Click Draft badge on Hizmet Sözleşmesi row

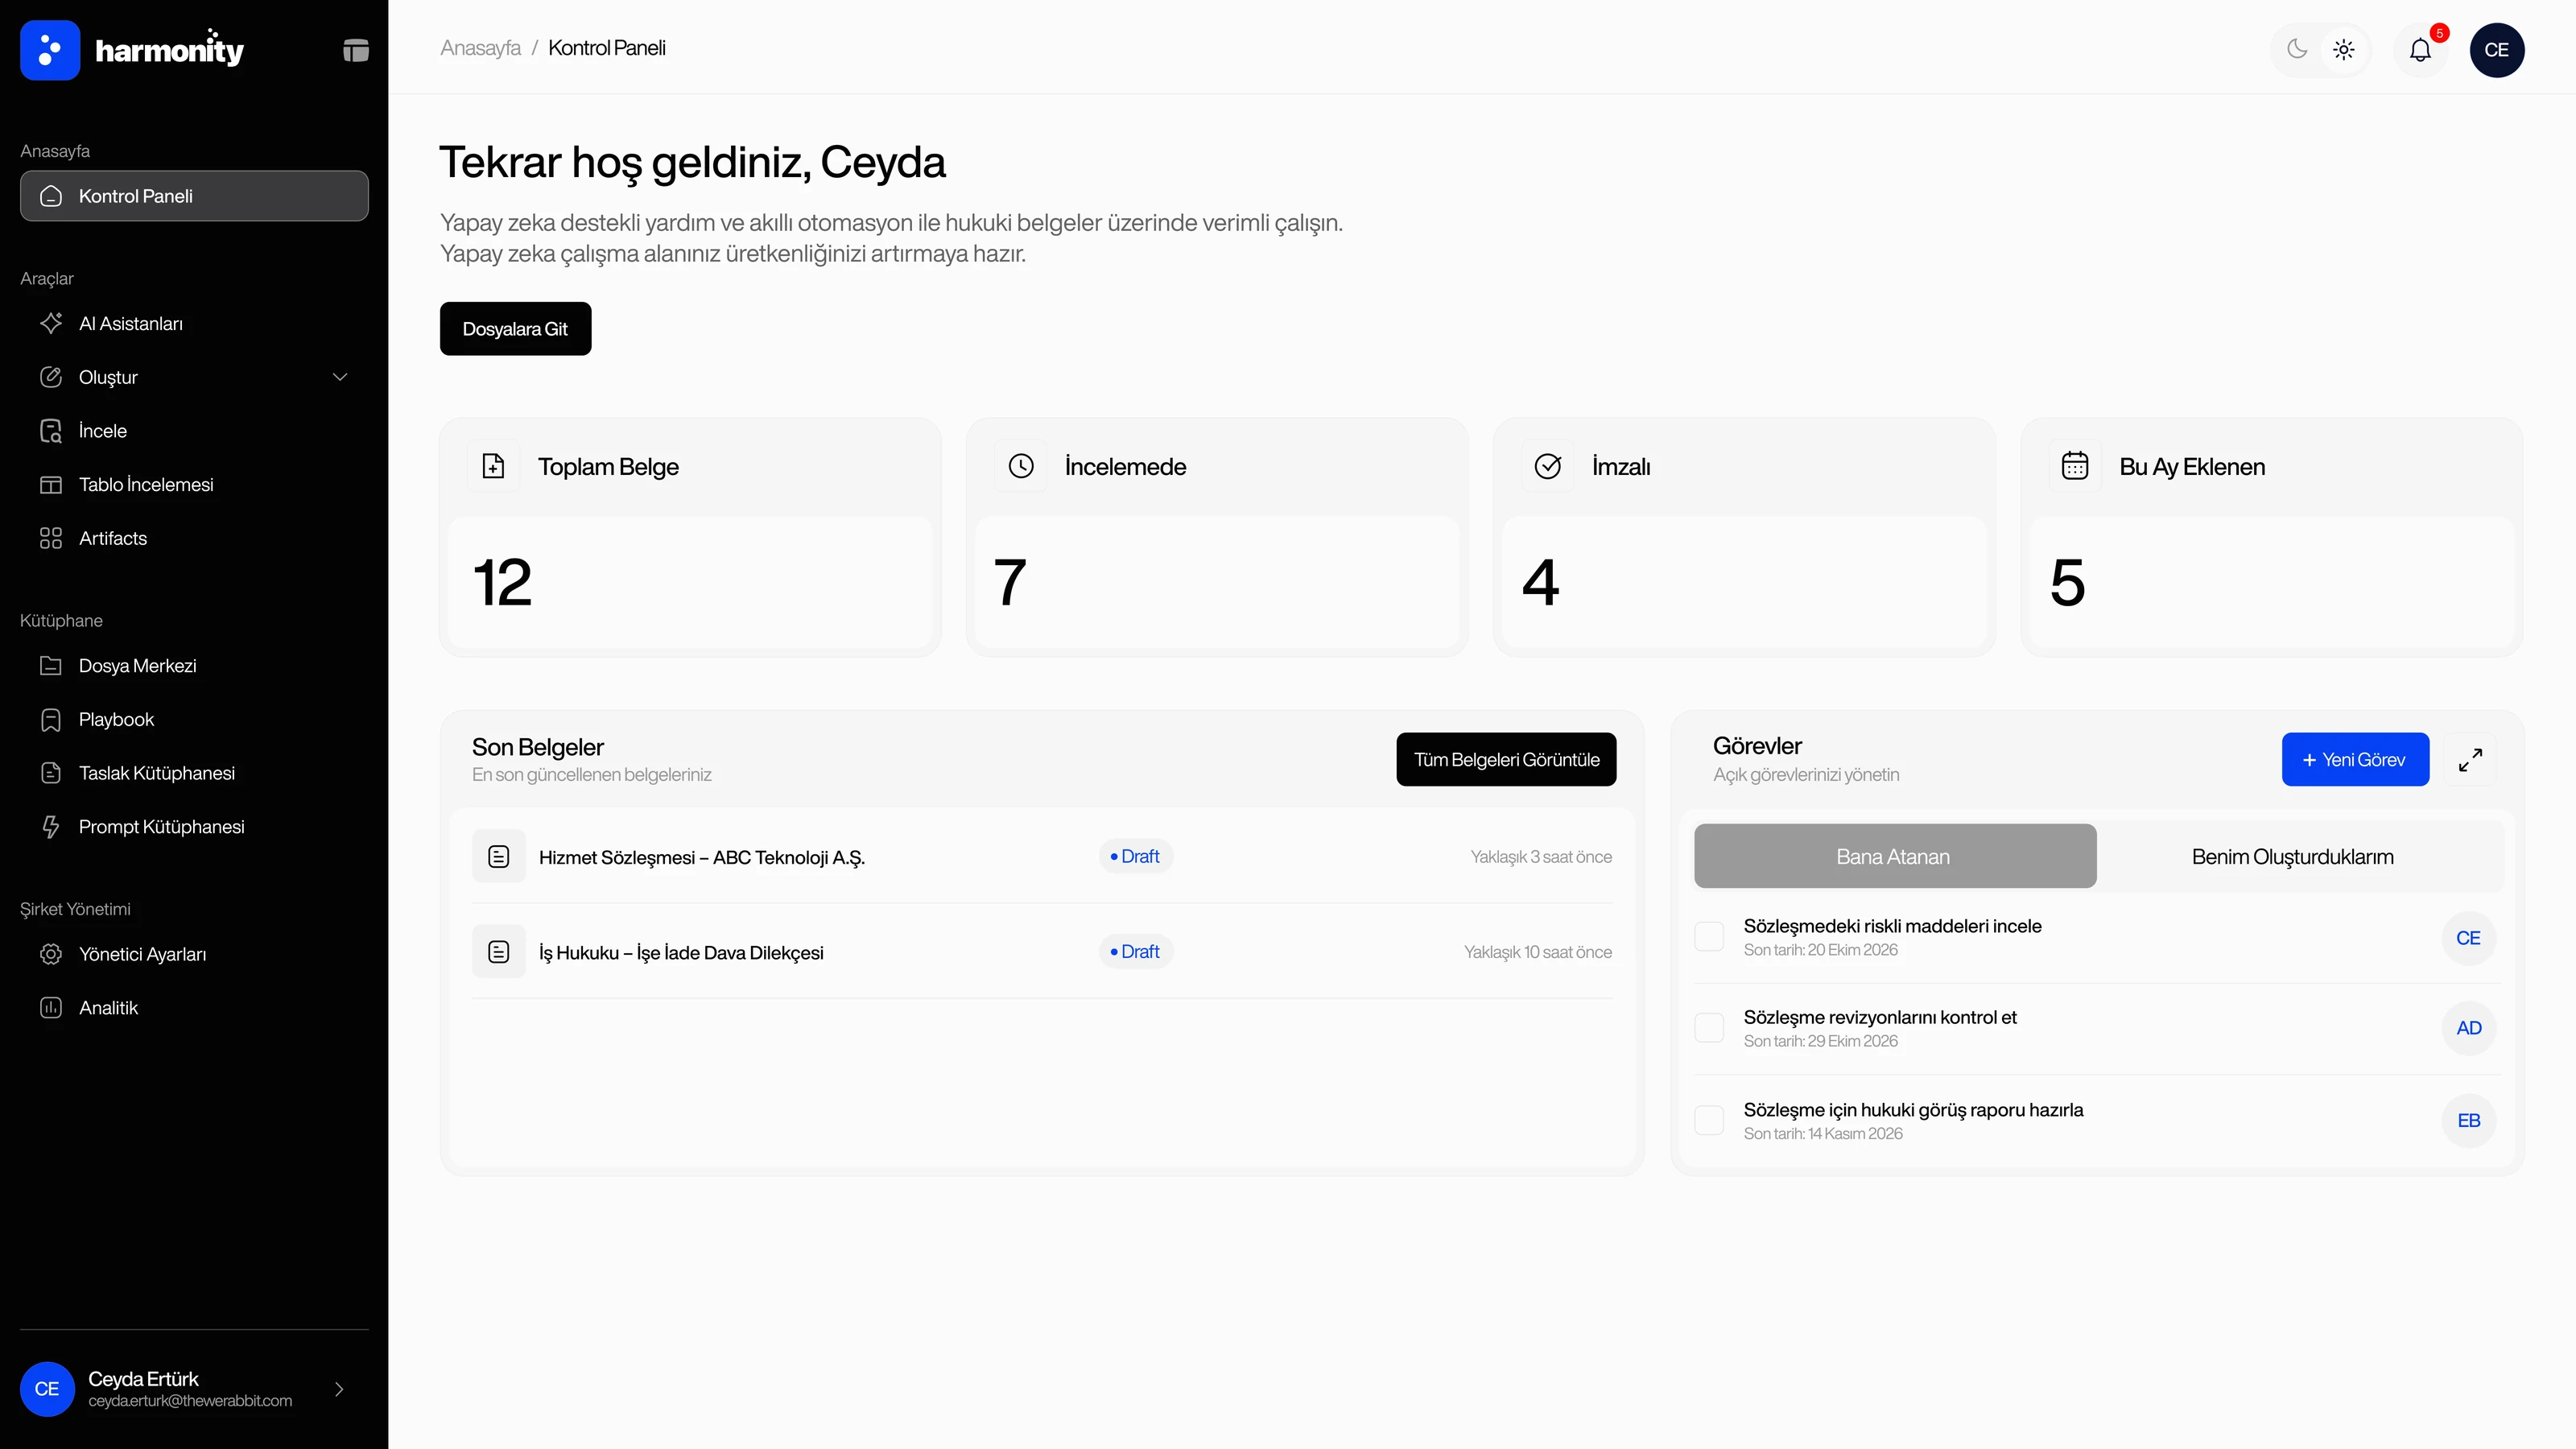coord(1135,857)
